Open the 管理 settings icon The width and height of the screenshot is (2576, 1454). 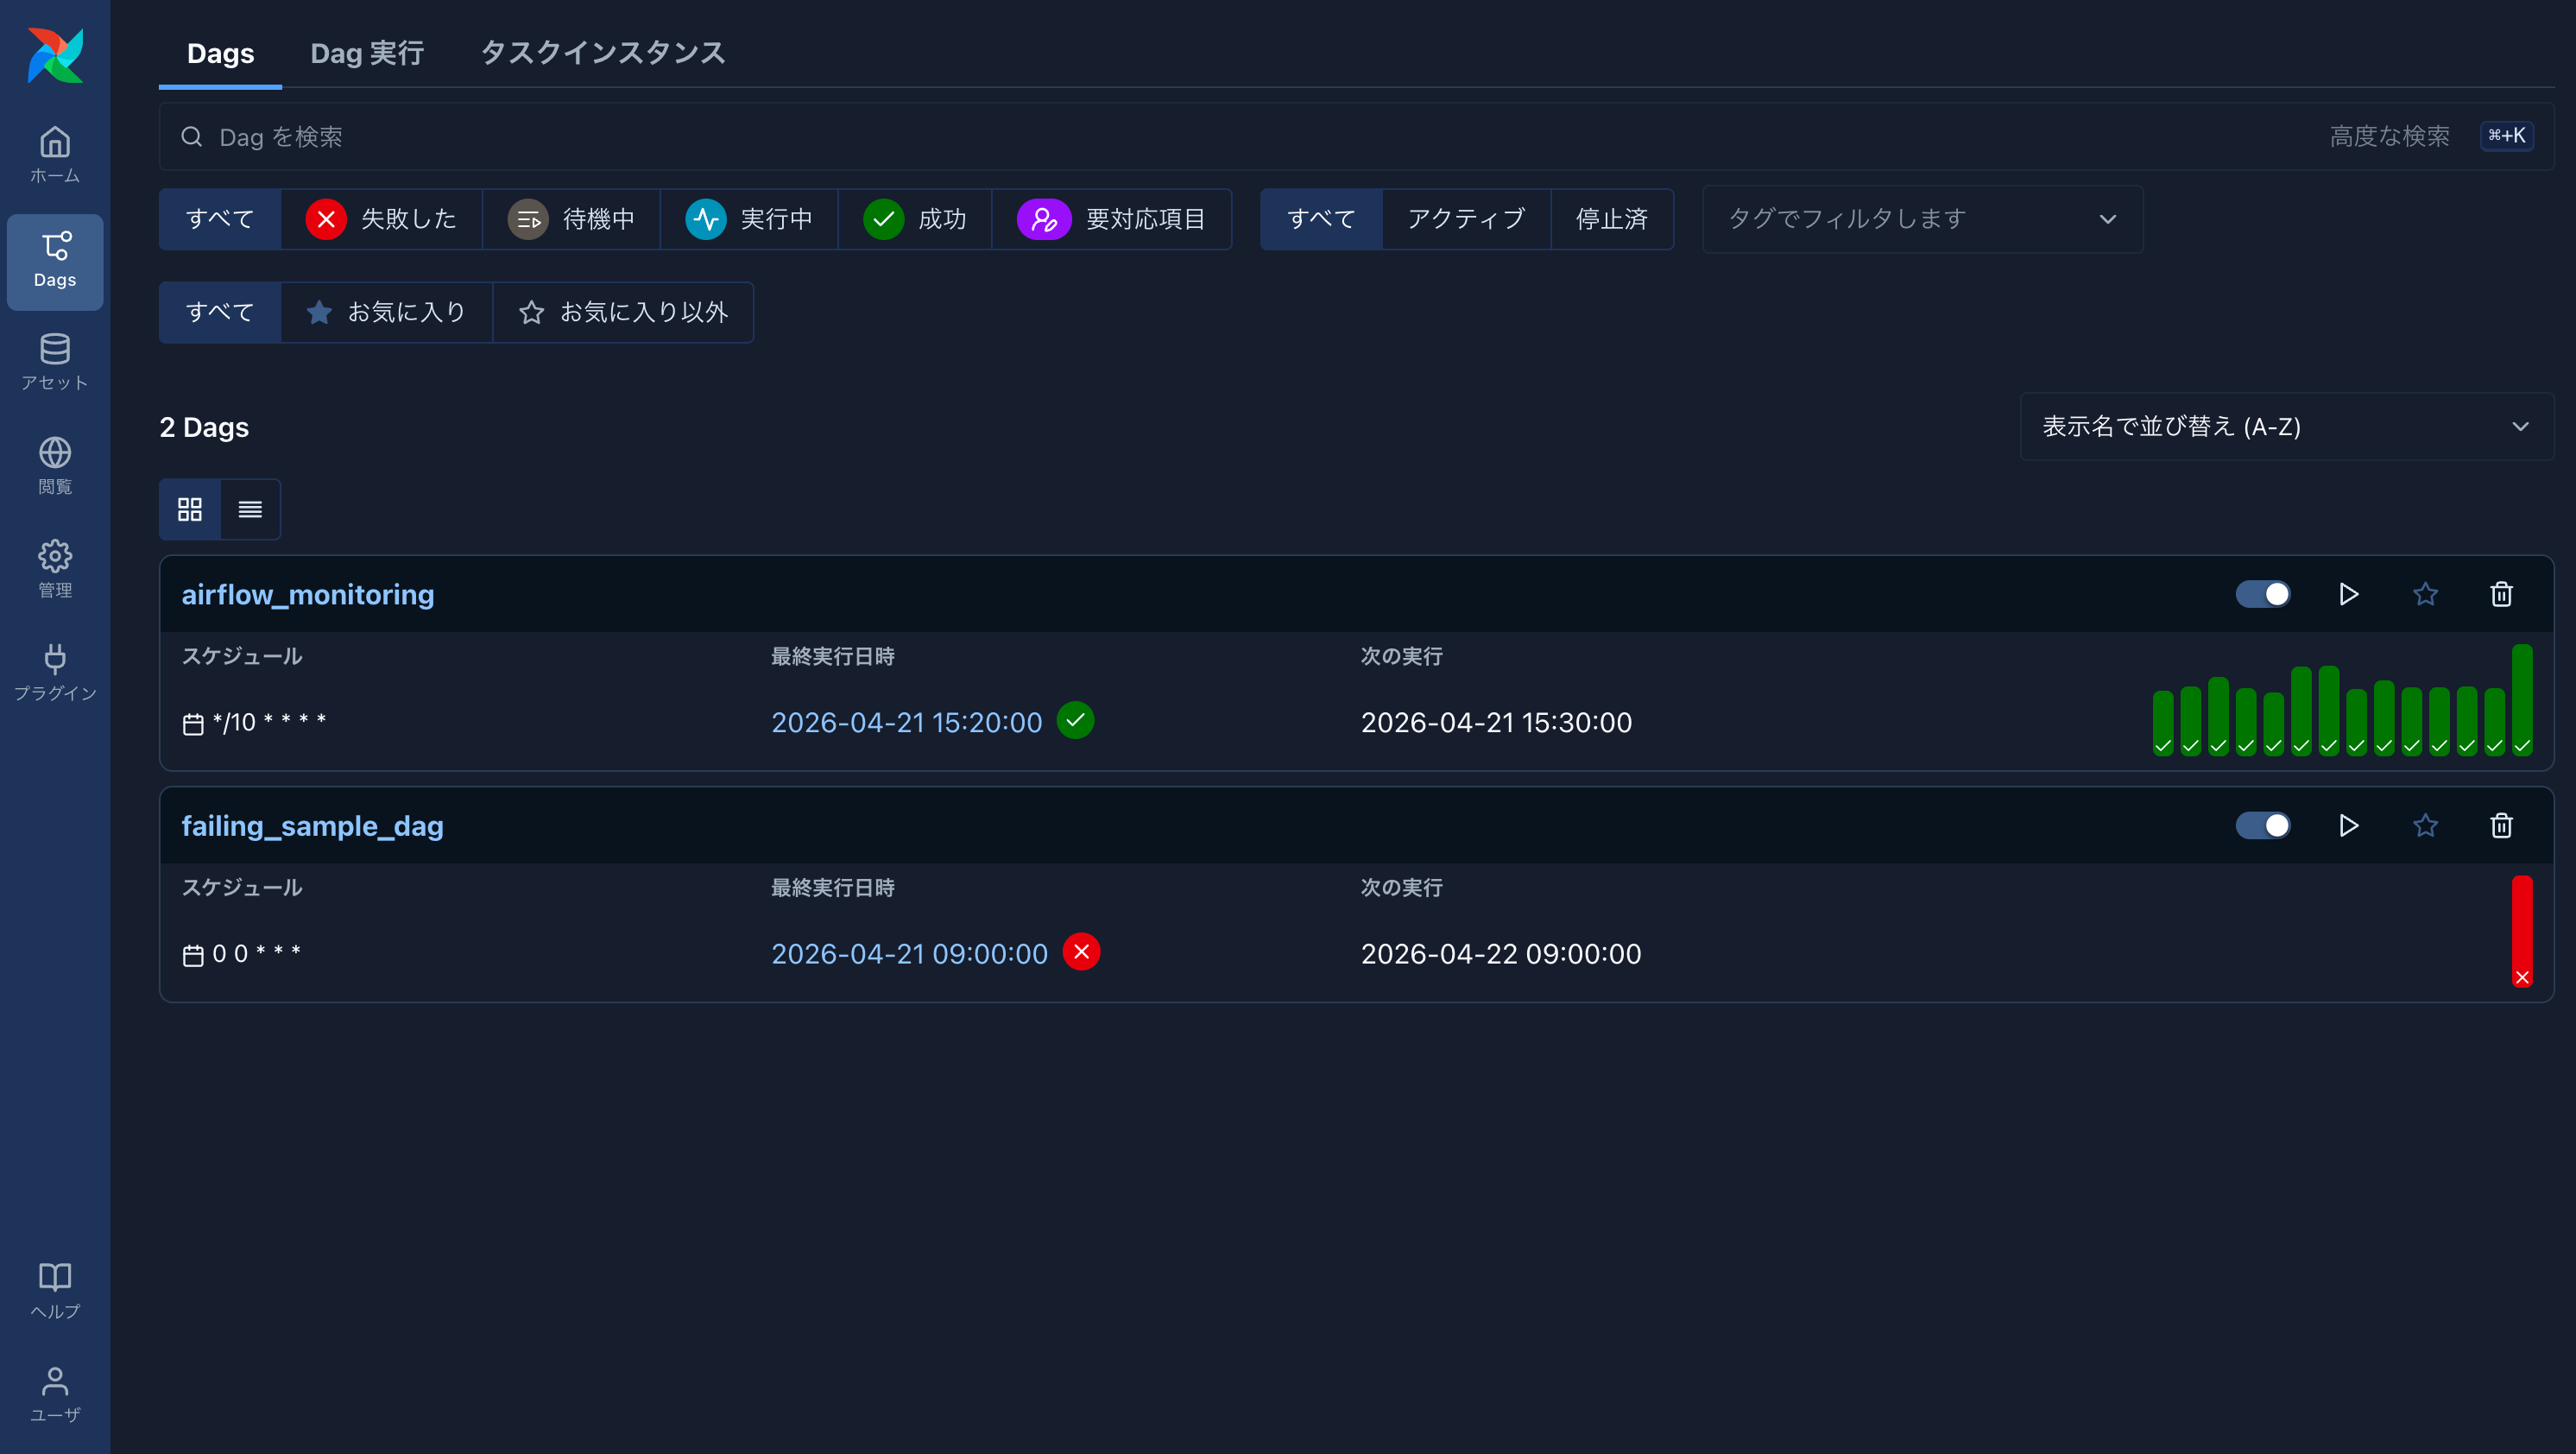(x=55, y=567)
